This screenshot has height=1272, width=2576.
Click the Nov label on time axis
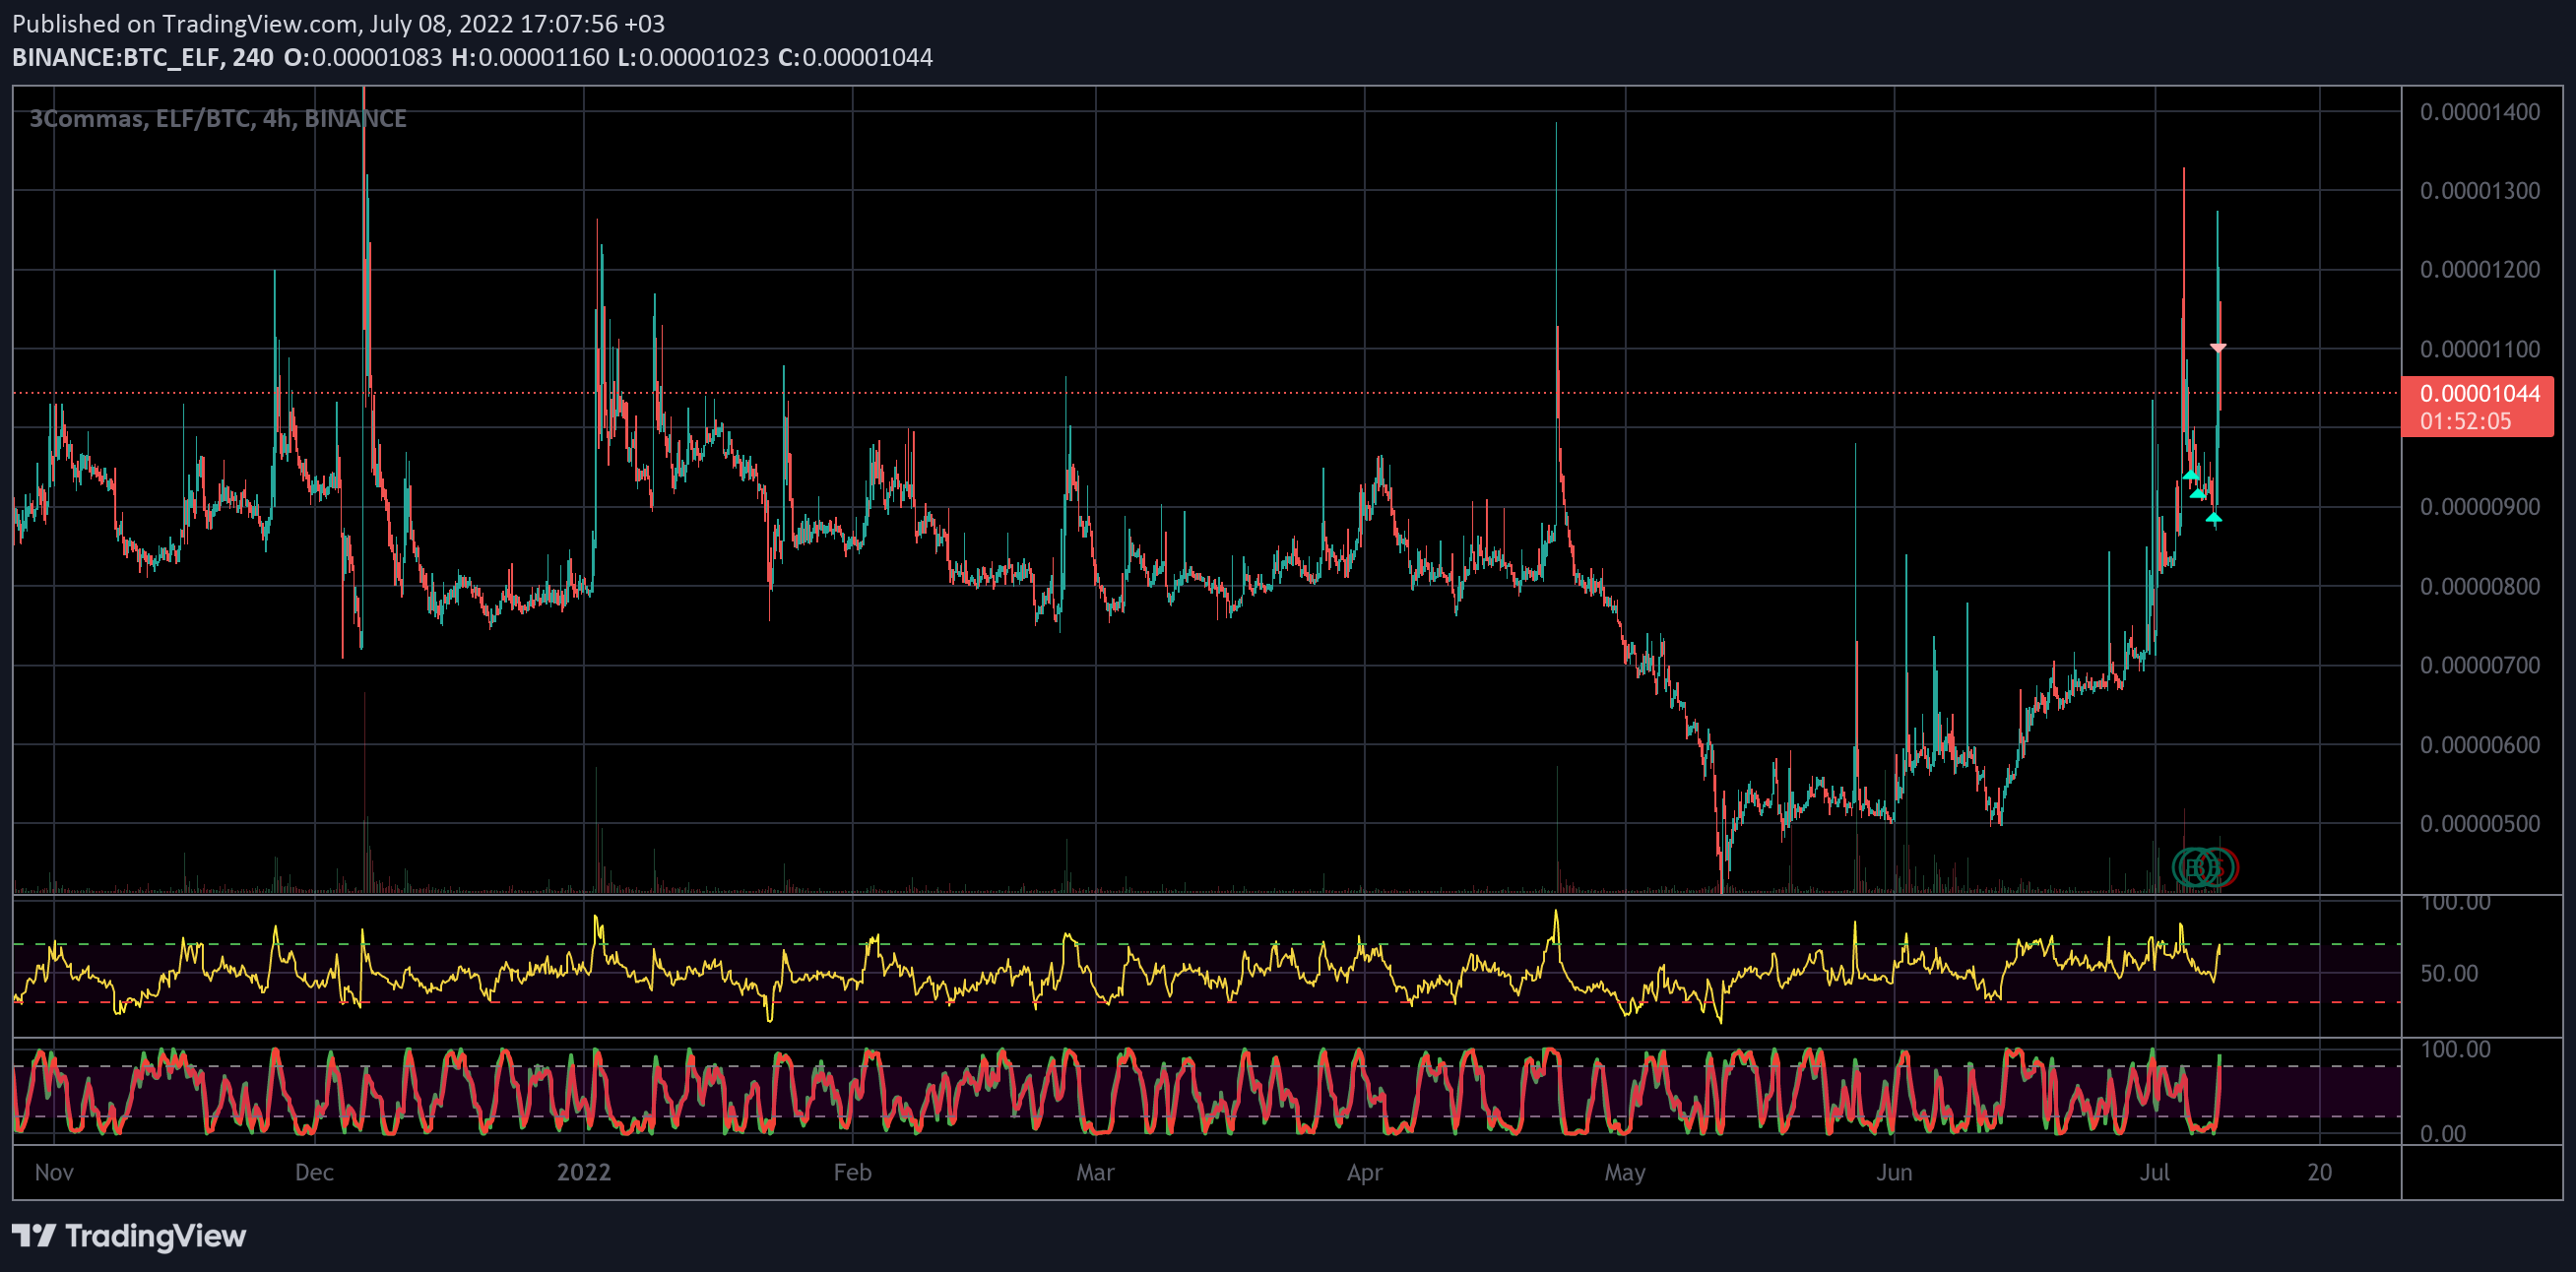54,1172
